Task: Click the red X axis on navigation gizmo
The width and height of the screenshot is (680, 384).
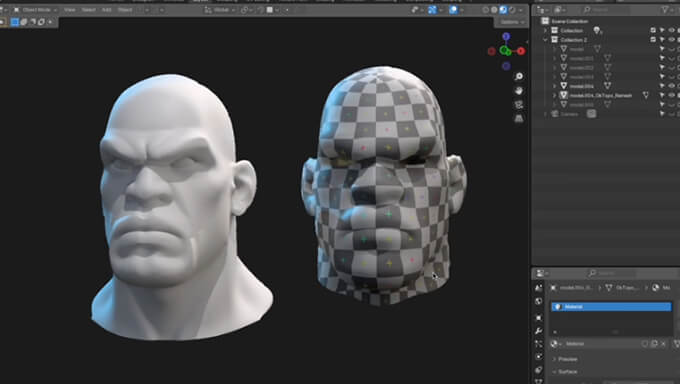Action: [521, 51]
